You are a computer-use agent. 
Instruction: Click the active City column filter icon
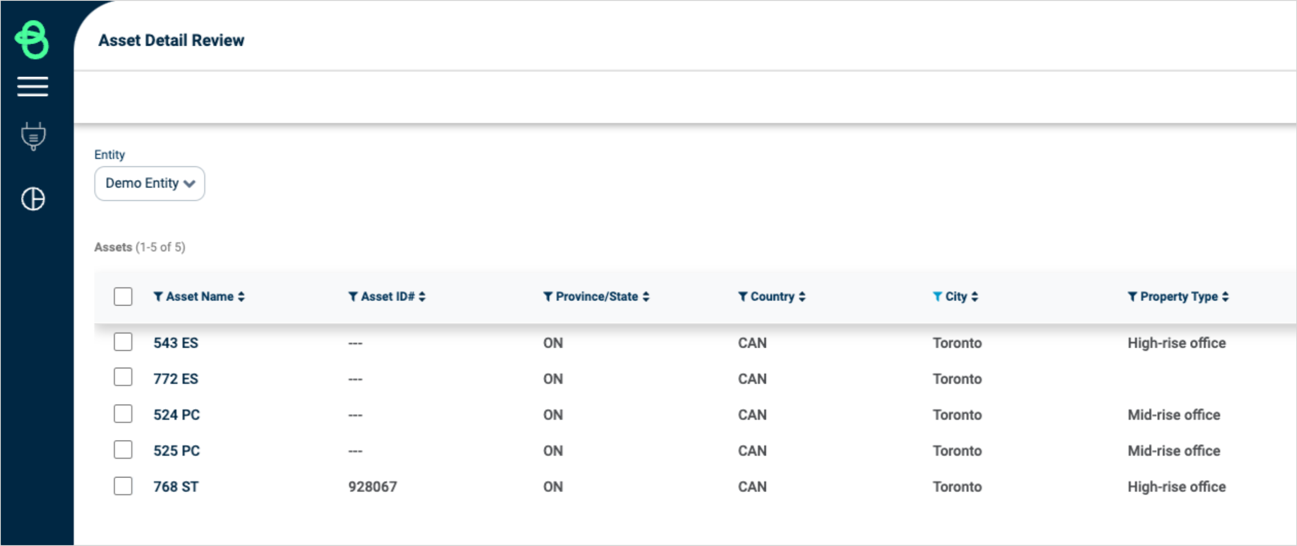tap(937, 297)
